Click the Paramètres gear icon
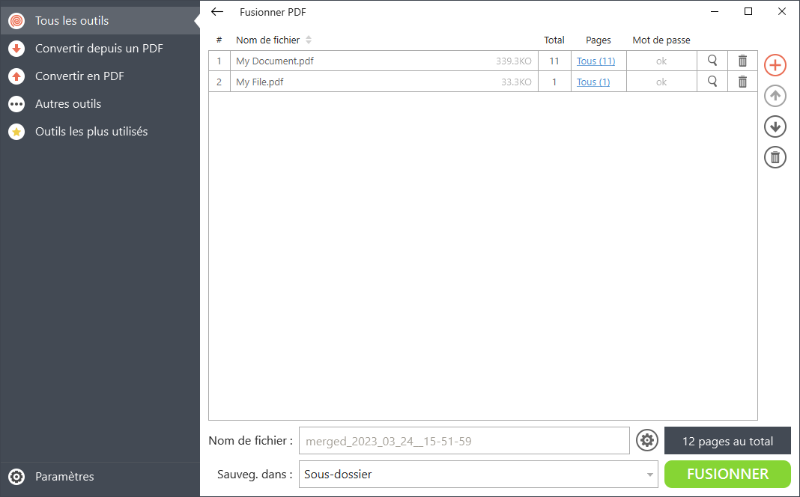The height and width of the screenshot is (497, 800). 16,477
